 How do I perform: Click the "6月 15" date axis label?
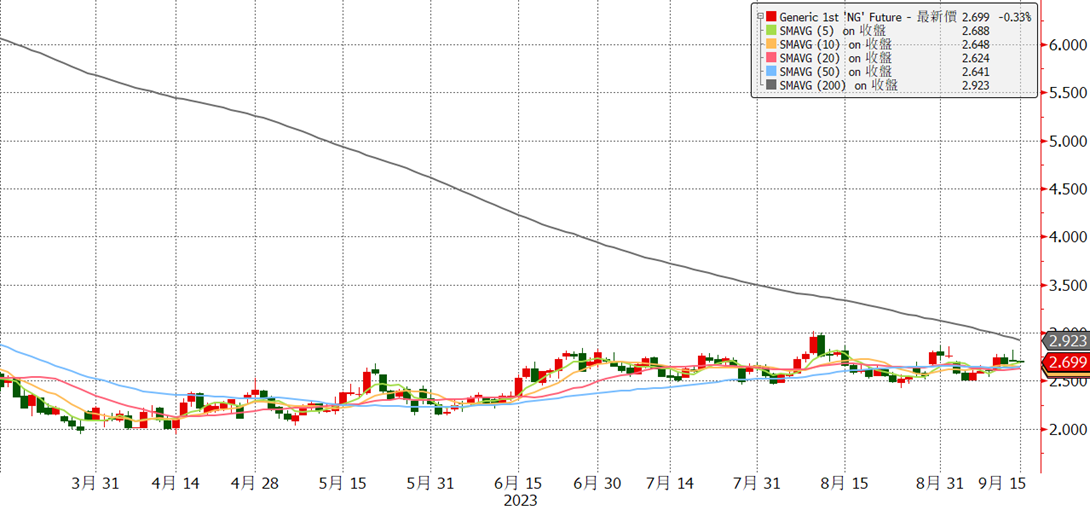click(516, 484)
